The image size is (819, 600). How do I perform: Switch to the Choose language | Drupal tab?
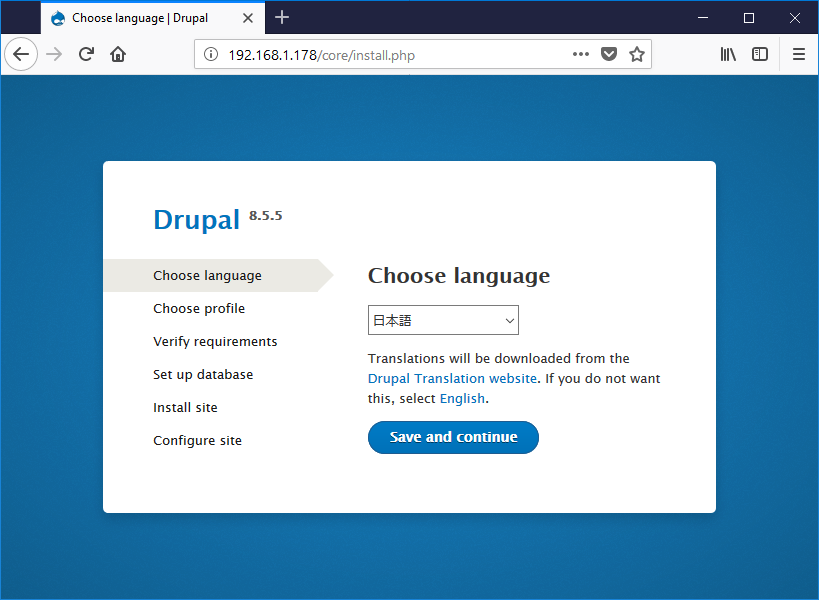click(x=140, y=17)
